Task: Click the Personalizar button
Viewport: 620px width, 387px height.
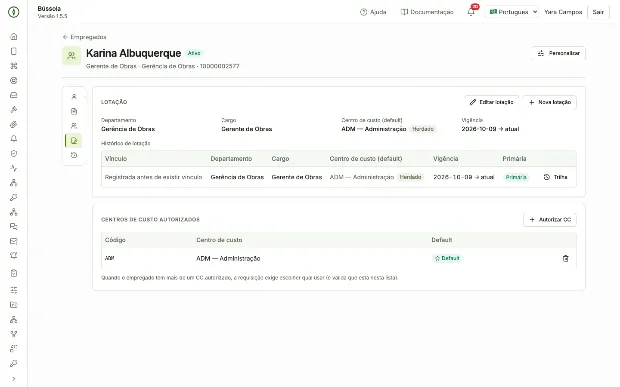Action: [x=559, y=53]
